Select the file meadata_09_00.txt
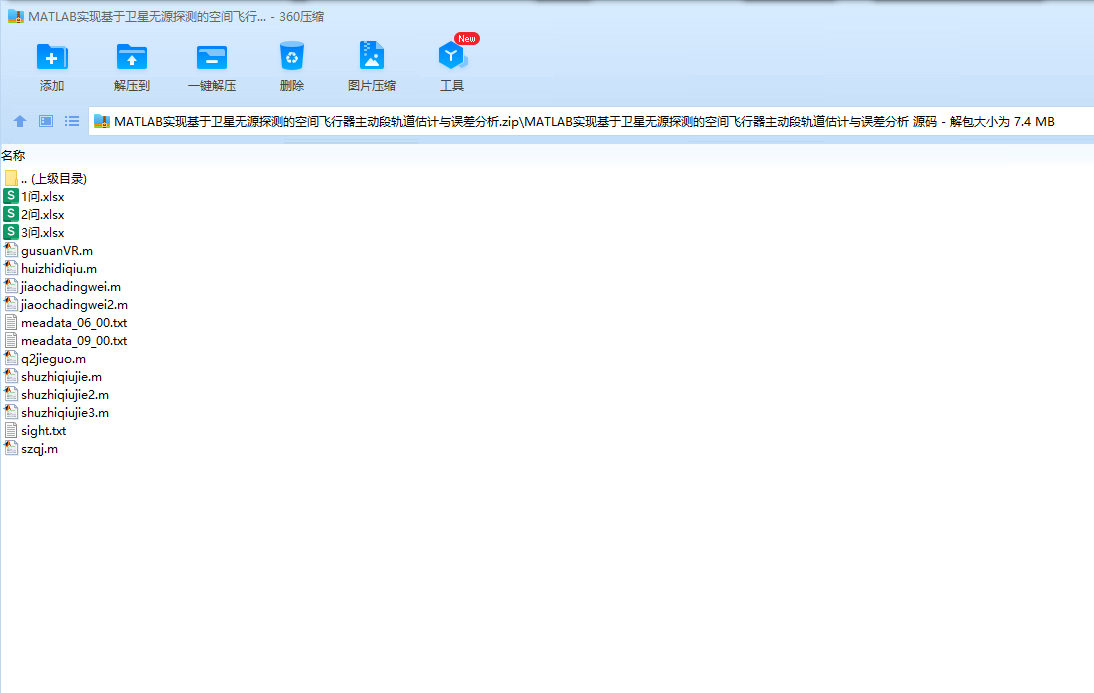 pyautogui.click(x=66, y=341)
